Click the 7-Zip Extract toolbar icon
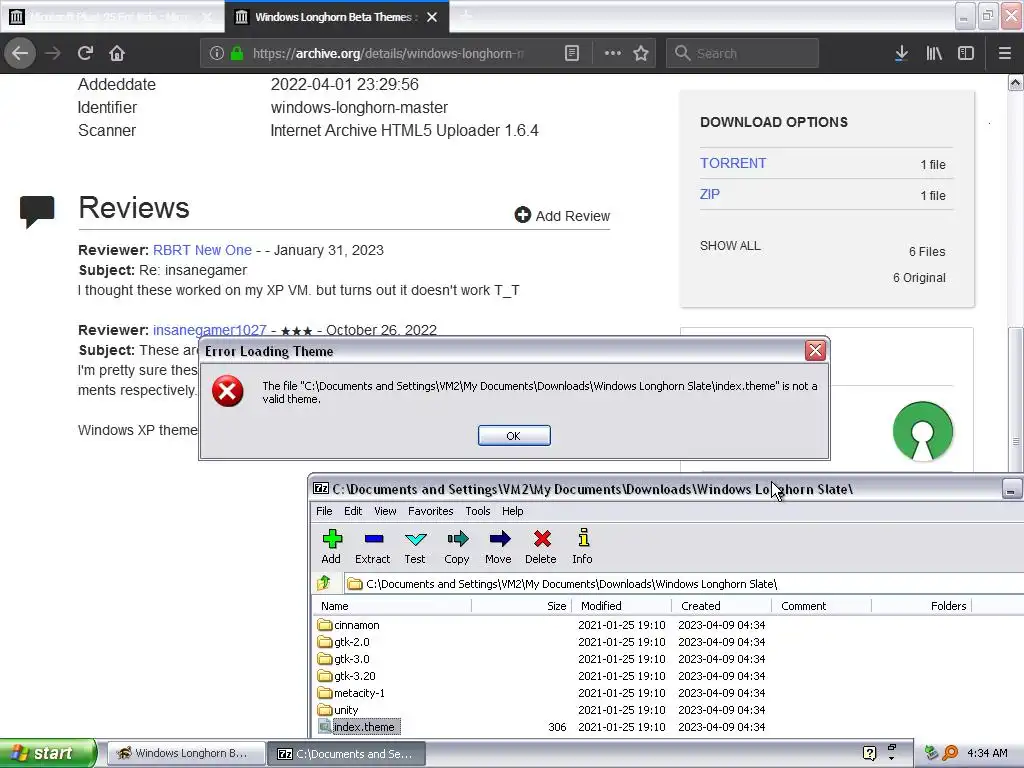 [x=373, y=547]
